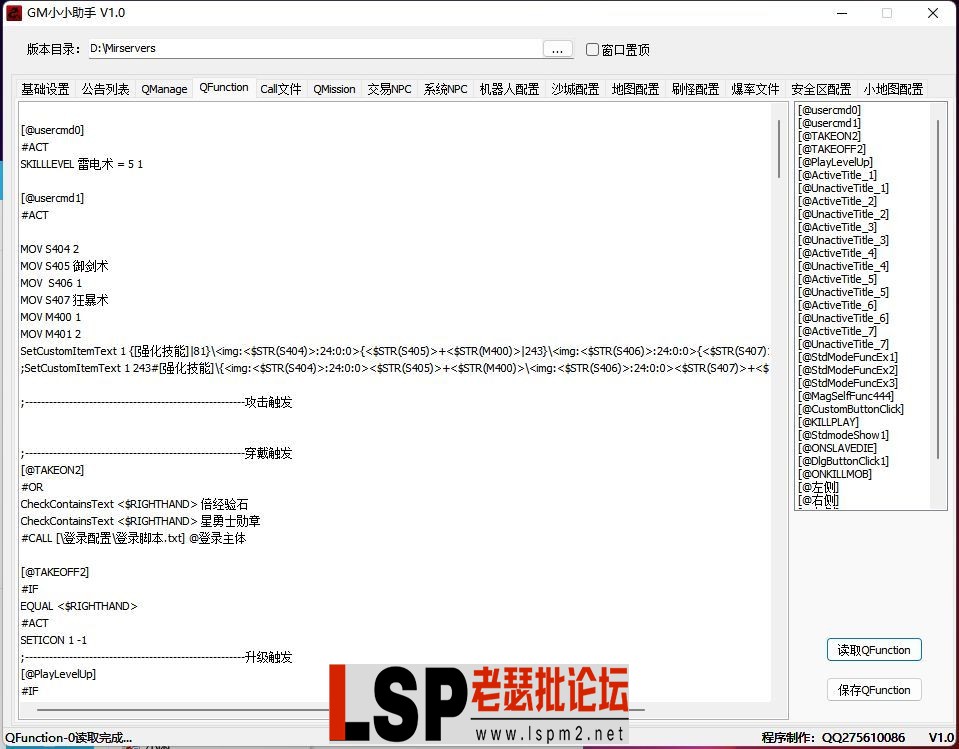The image size is (959, 749).
Task: Select [@usercmd0] in the function list
Action: pyautogui.click(x=829, y=110)
